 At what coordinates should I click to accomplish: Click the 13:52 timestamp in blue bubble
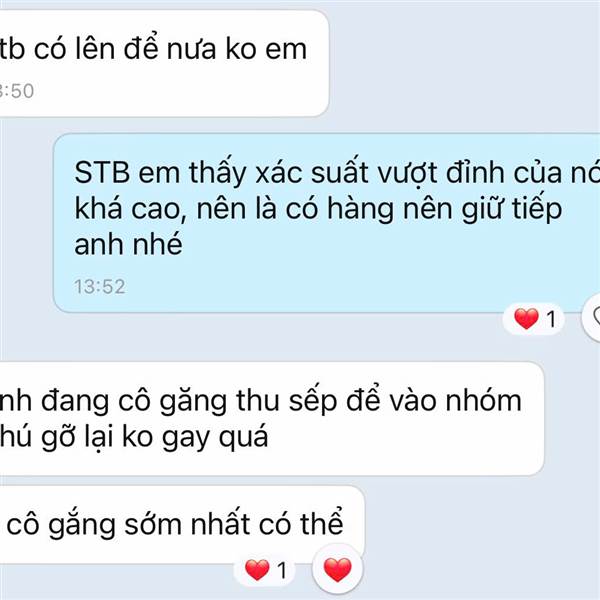click(99, 287)
